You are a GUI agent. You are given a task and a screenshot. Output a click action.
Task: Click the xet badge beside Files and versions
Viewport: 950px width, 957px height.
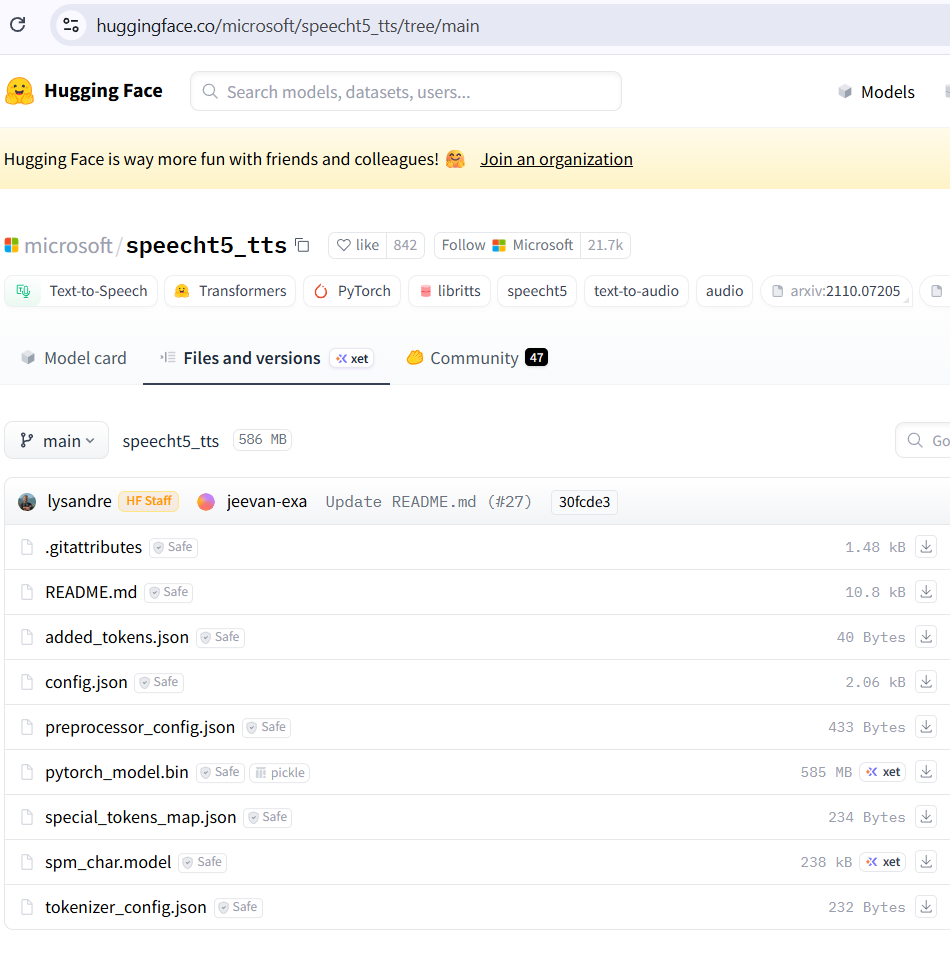(x=352, y=358)
